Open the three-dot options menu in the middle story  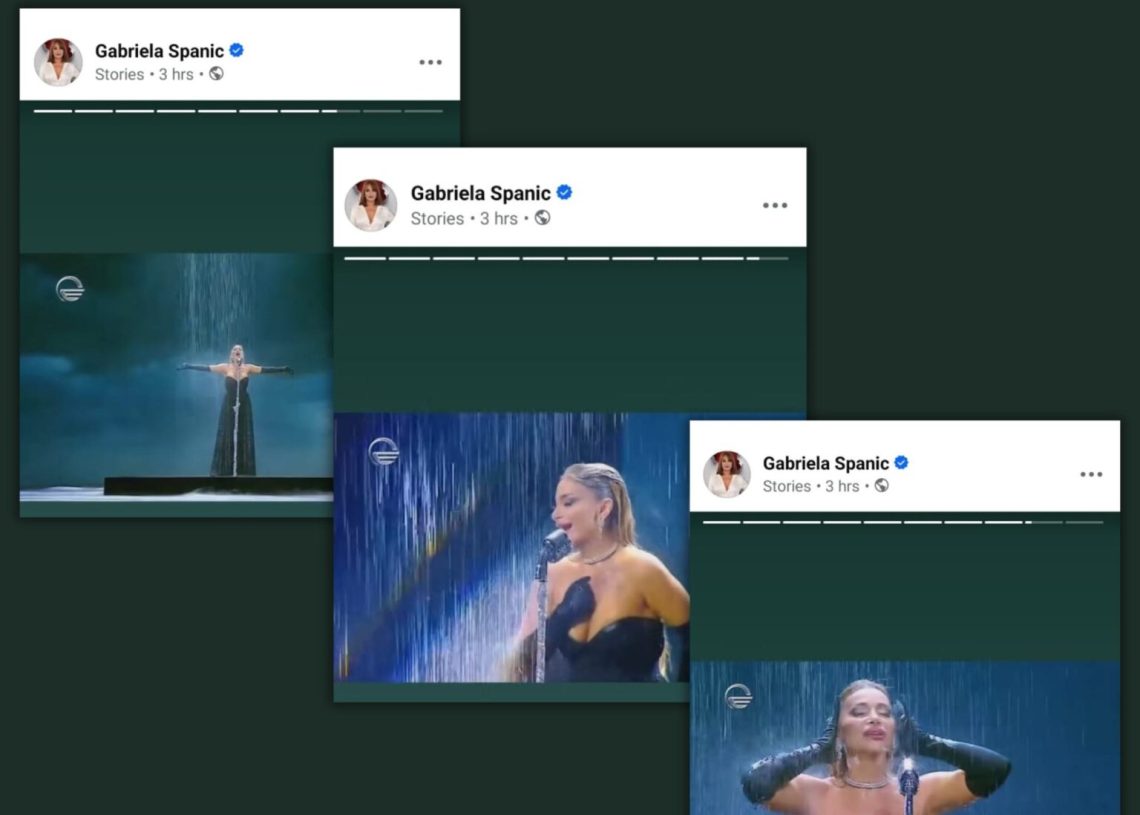tap(775, 205)
